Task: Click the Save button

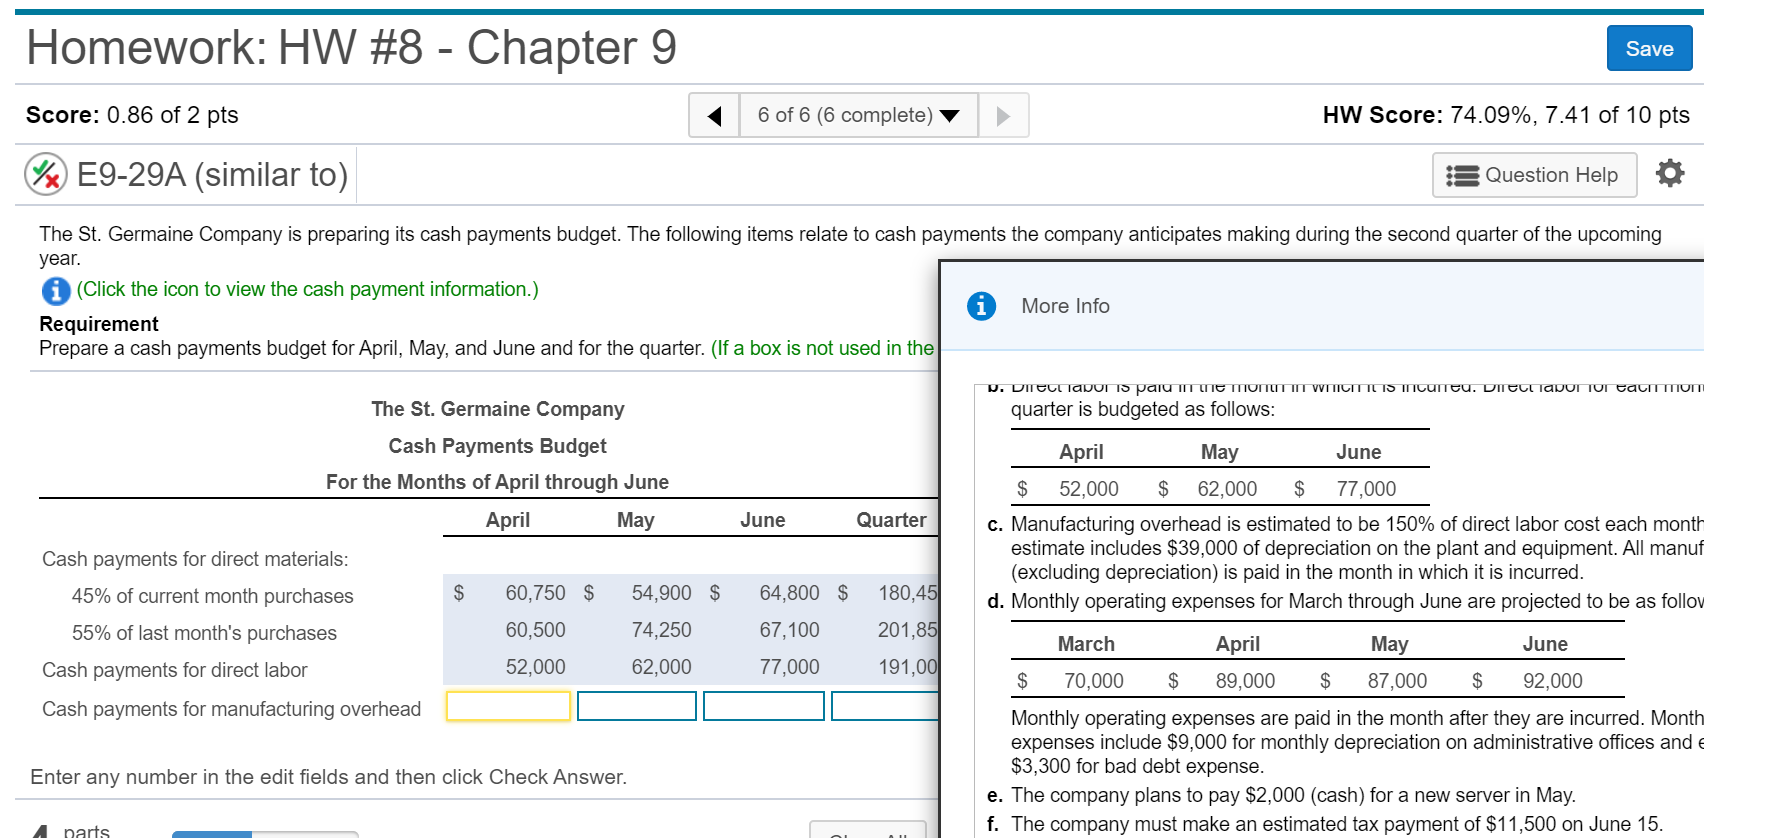Action: (x=1649, y=48)
